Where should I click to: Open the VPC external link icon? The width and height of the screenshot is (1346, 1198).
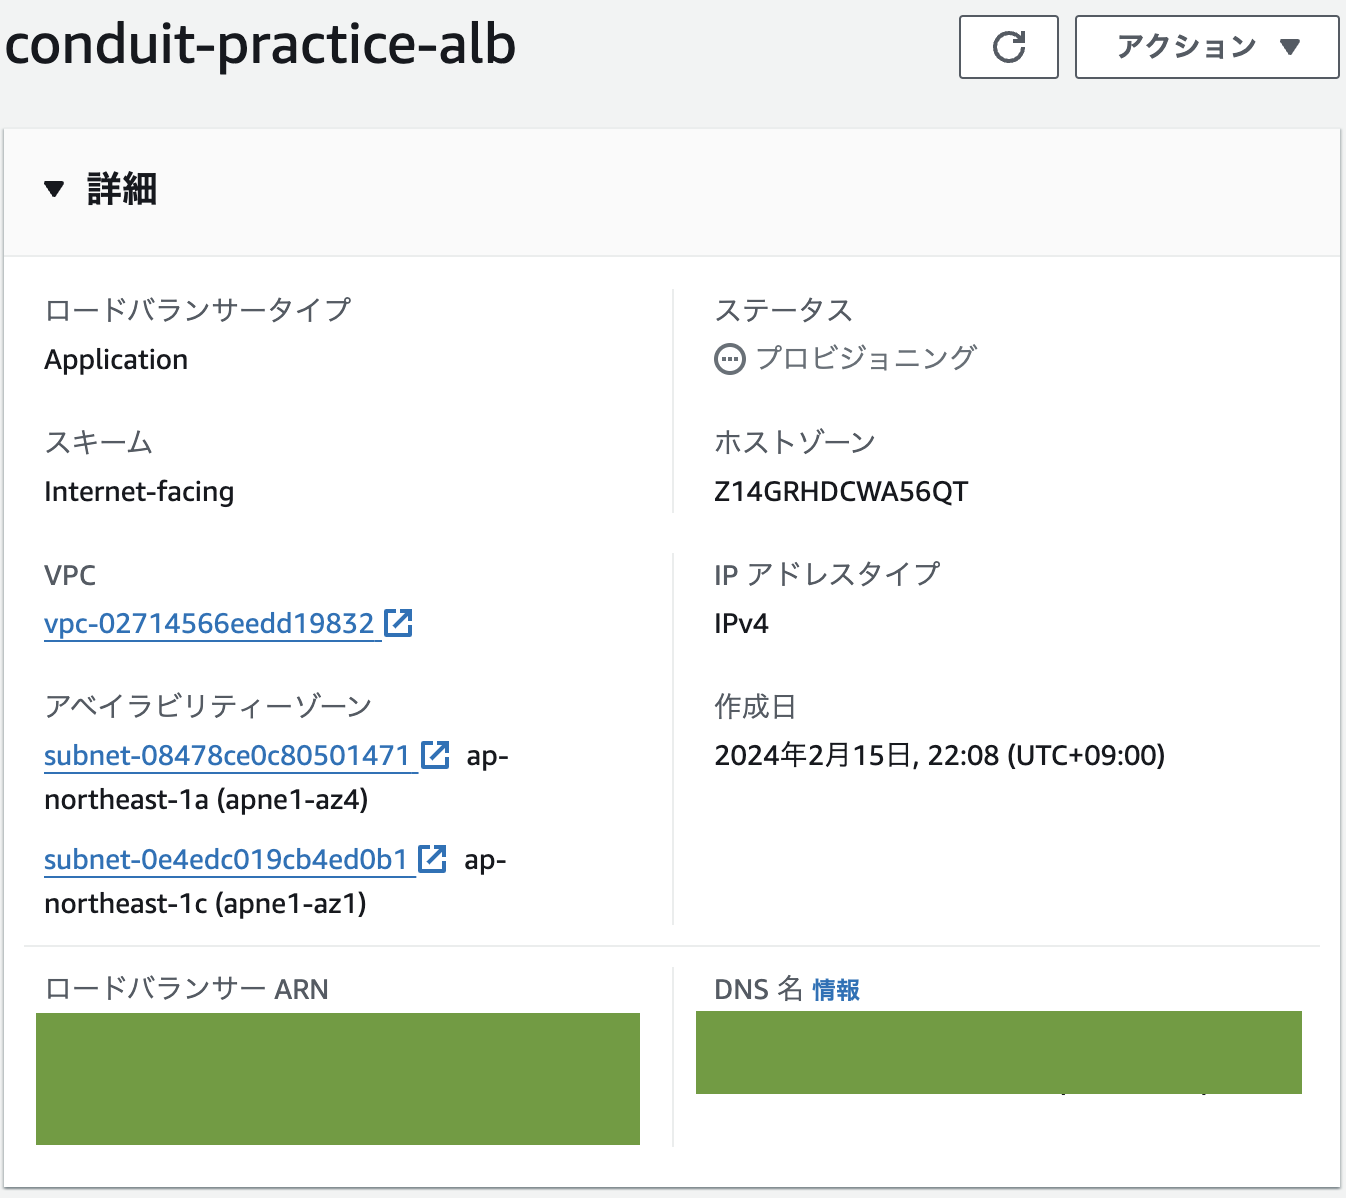[398, 621]
